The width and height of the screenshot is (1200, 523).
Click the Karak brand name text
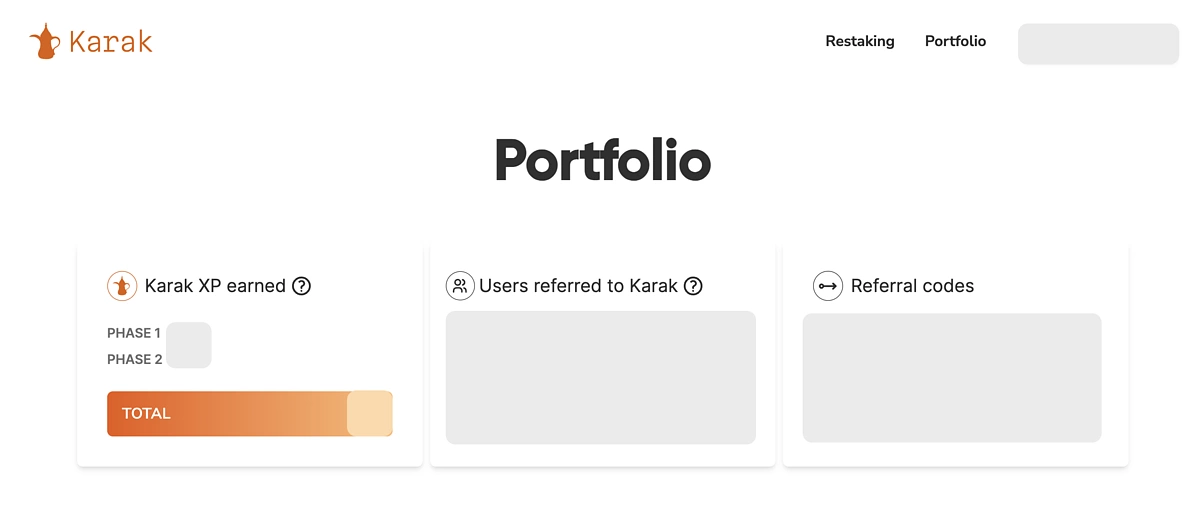(x=111, y=42)
